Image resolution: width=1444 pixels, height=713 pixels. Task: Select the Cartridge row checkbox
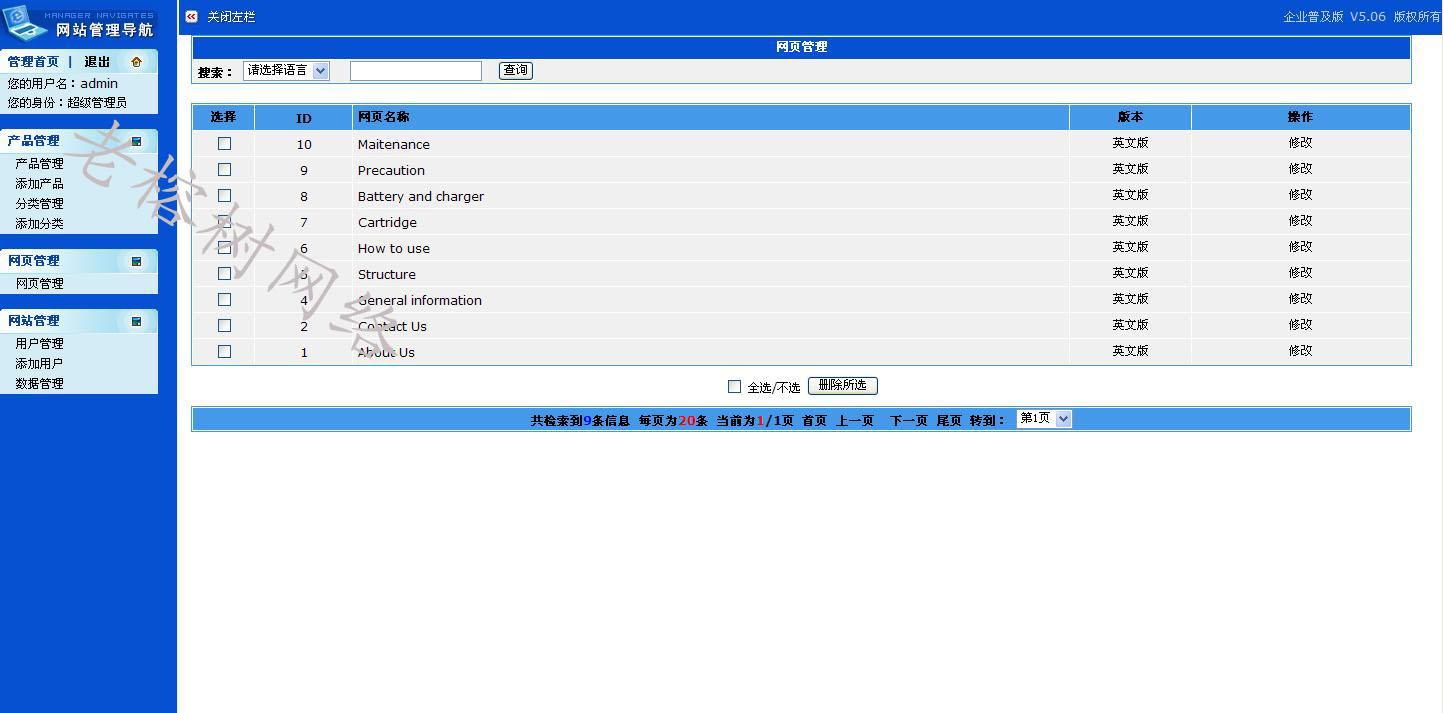point(224,222)
